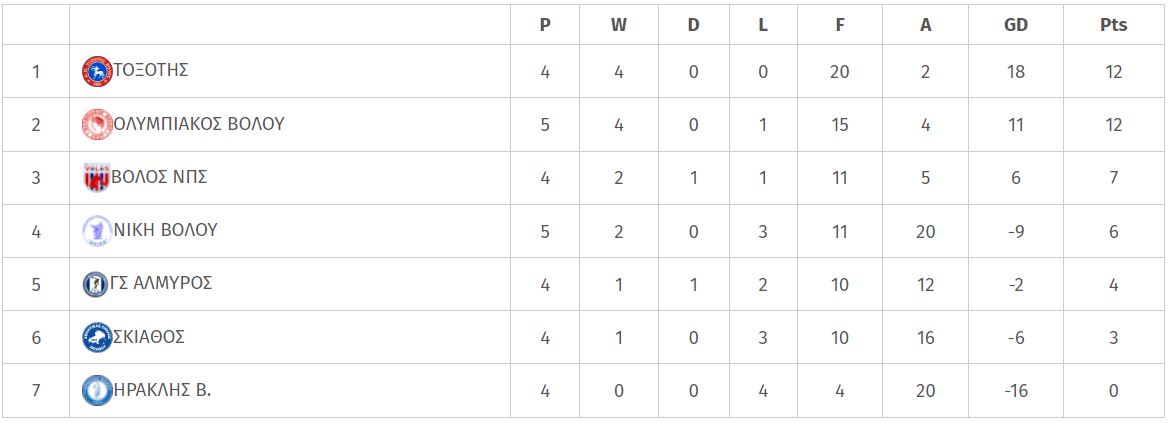This screenshot has width=1169, height=423.
Task: Sort table by the Pts column header
Action: click(x=1114, y=25)
